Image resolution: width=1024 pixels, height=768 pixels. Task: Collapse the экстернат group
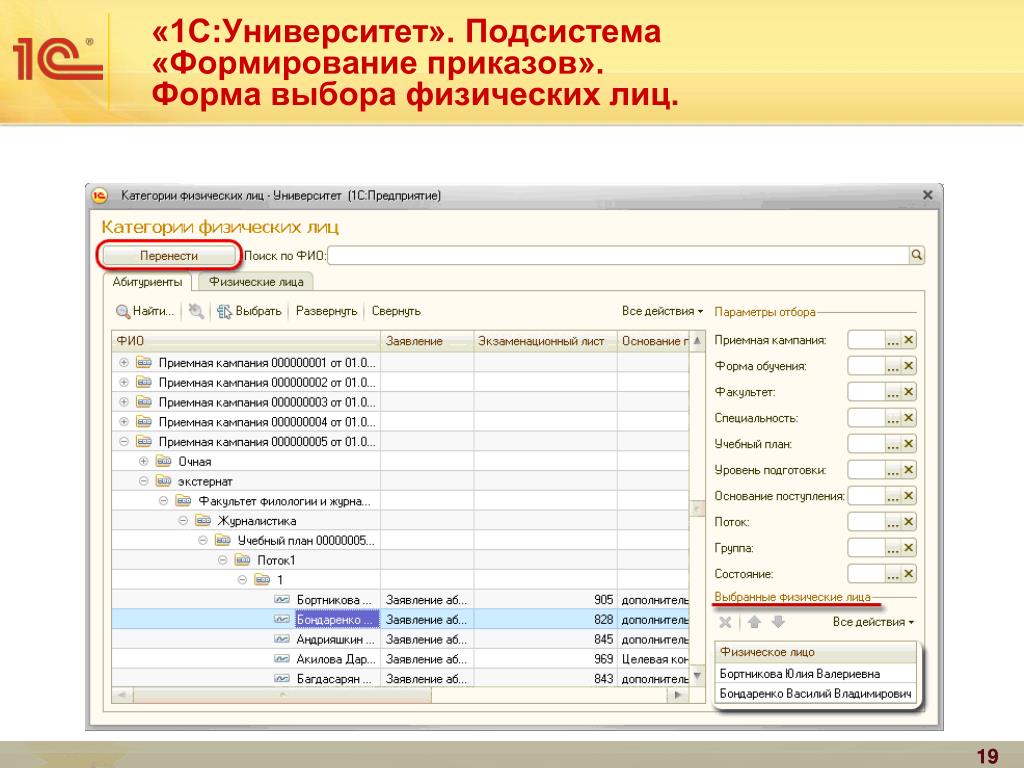pos(144,481)
